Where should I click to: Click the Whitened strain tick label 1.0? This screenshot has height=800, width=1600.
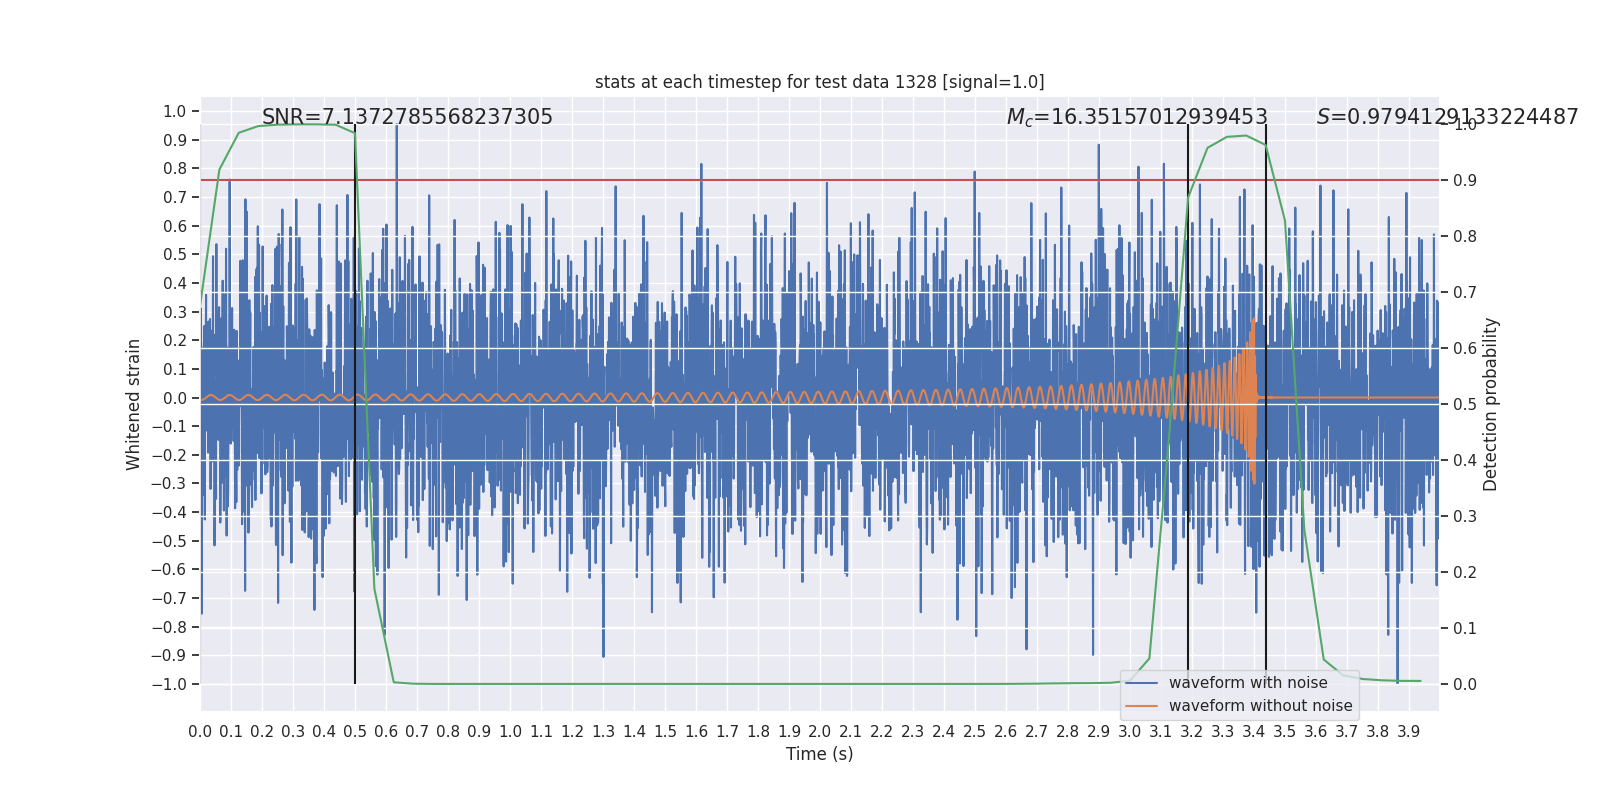[x=175, y=111]
